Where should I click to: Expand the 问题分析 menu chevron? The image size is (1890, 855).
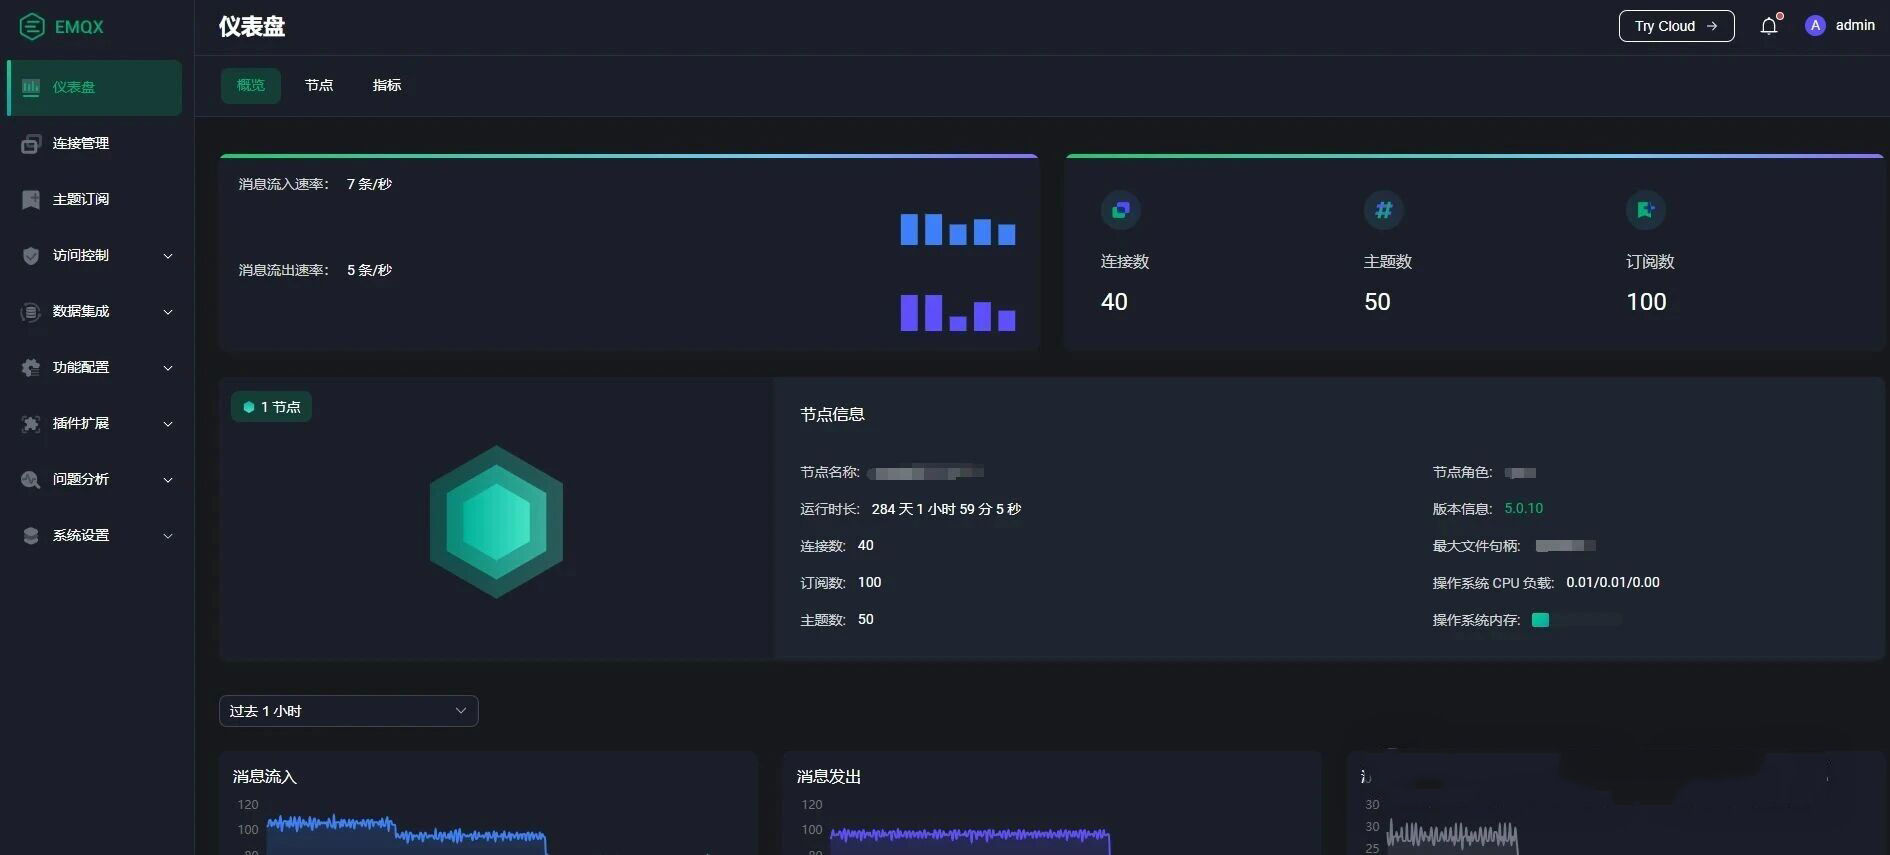pyautogui.click(x=168, y=480)
